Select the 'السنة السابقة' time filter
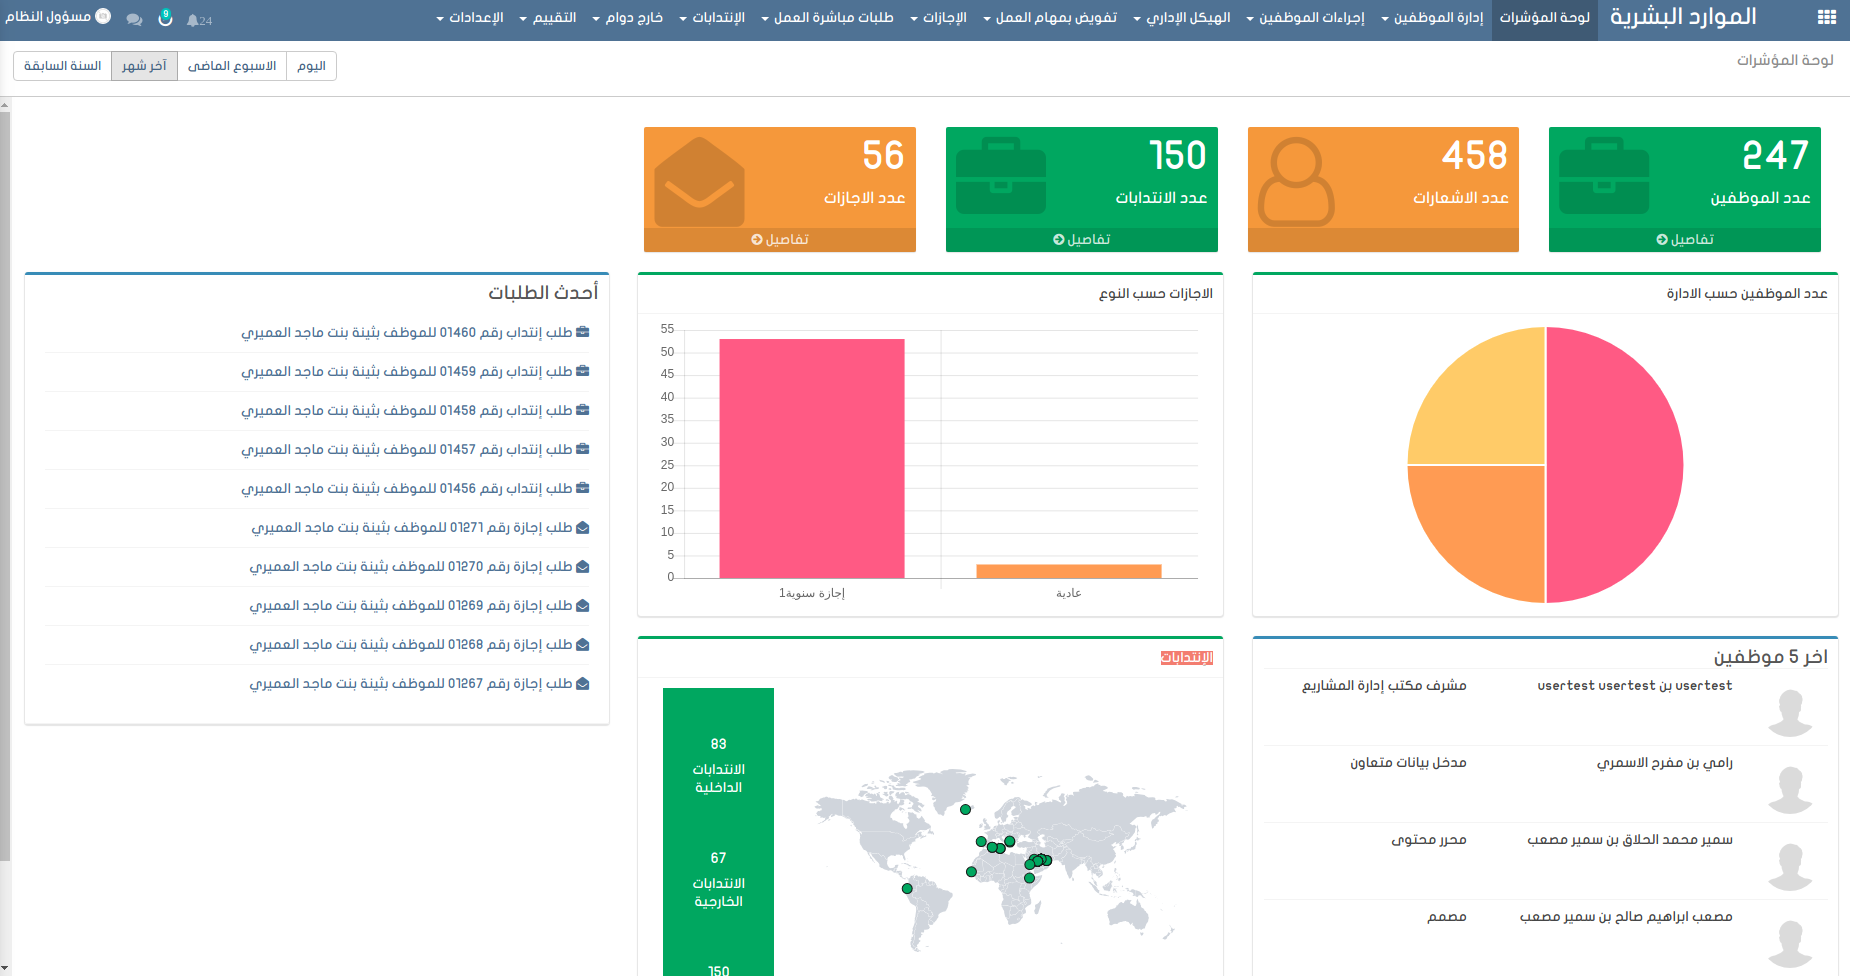 click(x=62, y=66)
